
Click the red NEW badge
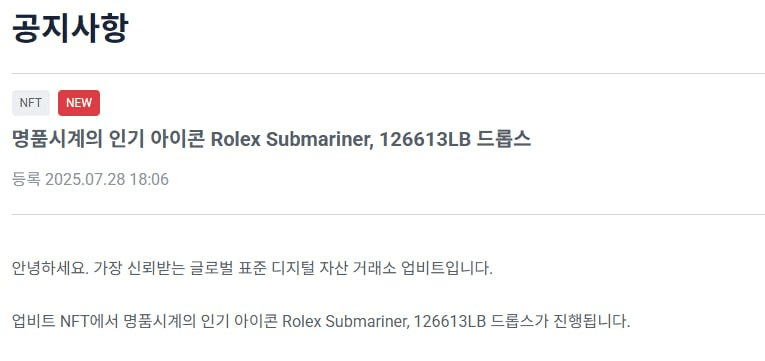pos(79,103)
